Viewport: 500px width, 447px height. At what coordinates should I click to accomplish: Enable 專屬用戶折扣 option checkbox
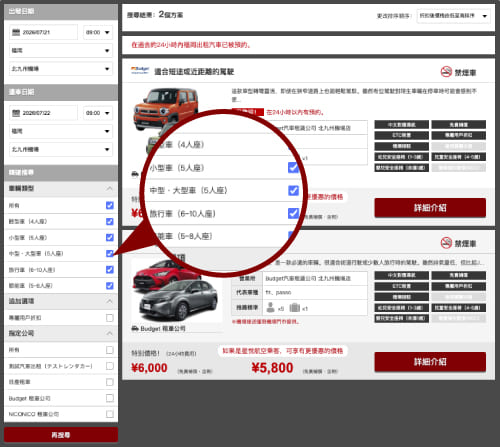point(110,318)
